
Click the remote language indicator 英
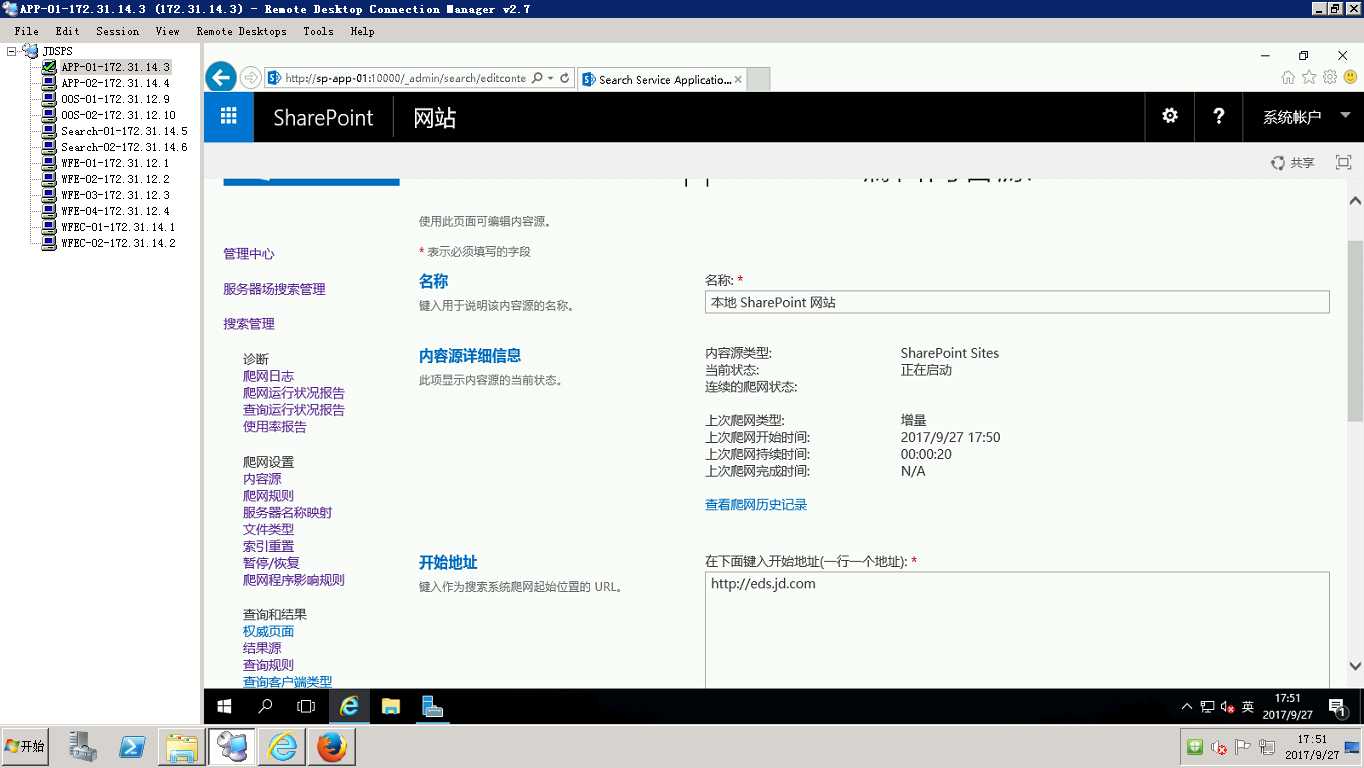point(1248,707)
